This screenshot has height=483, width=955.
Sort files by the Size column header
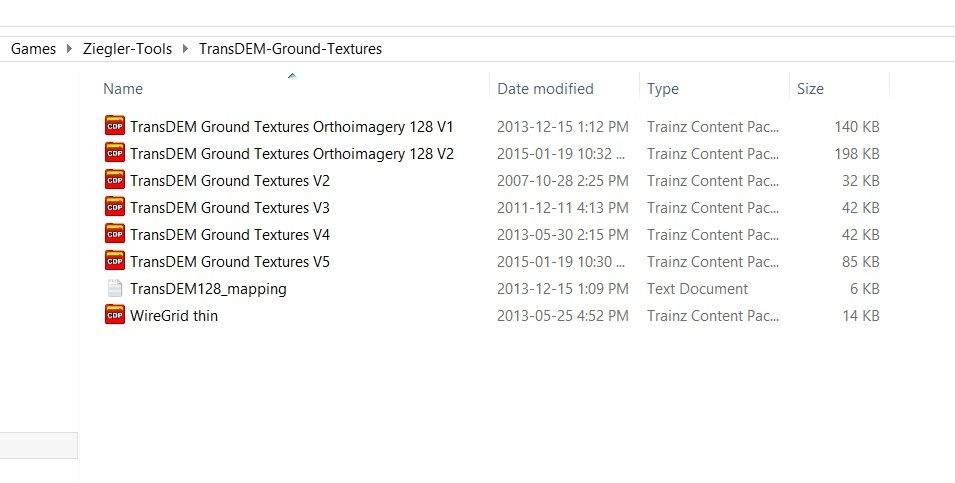[x=810, y=89]
